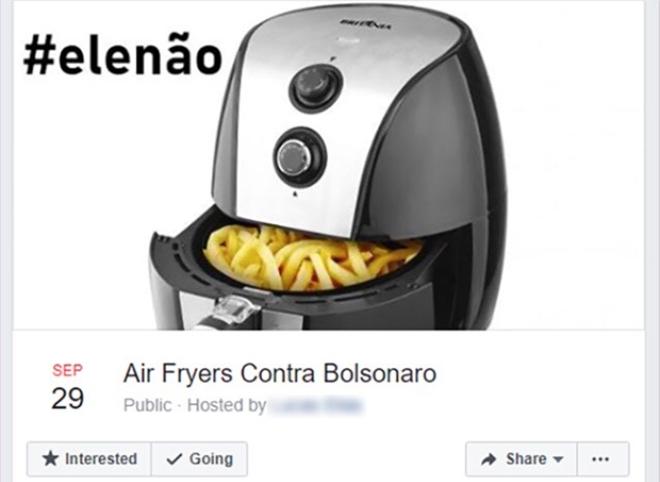This screenshot has height=482, width=660.
Task: Open the three-dots more options menu
Action: 603,459
